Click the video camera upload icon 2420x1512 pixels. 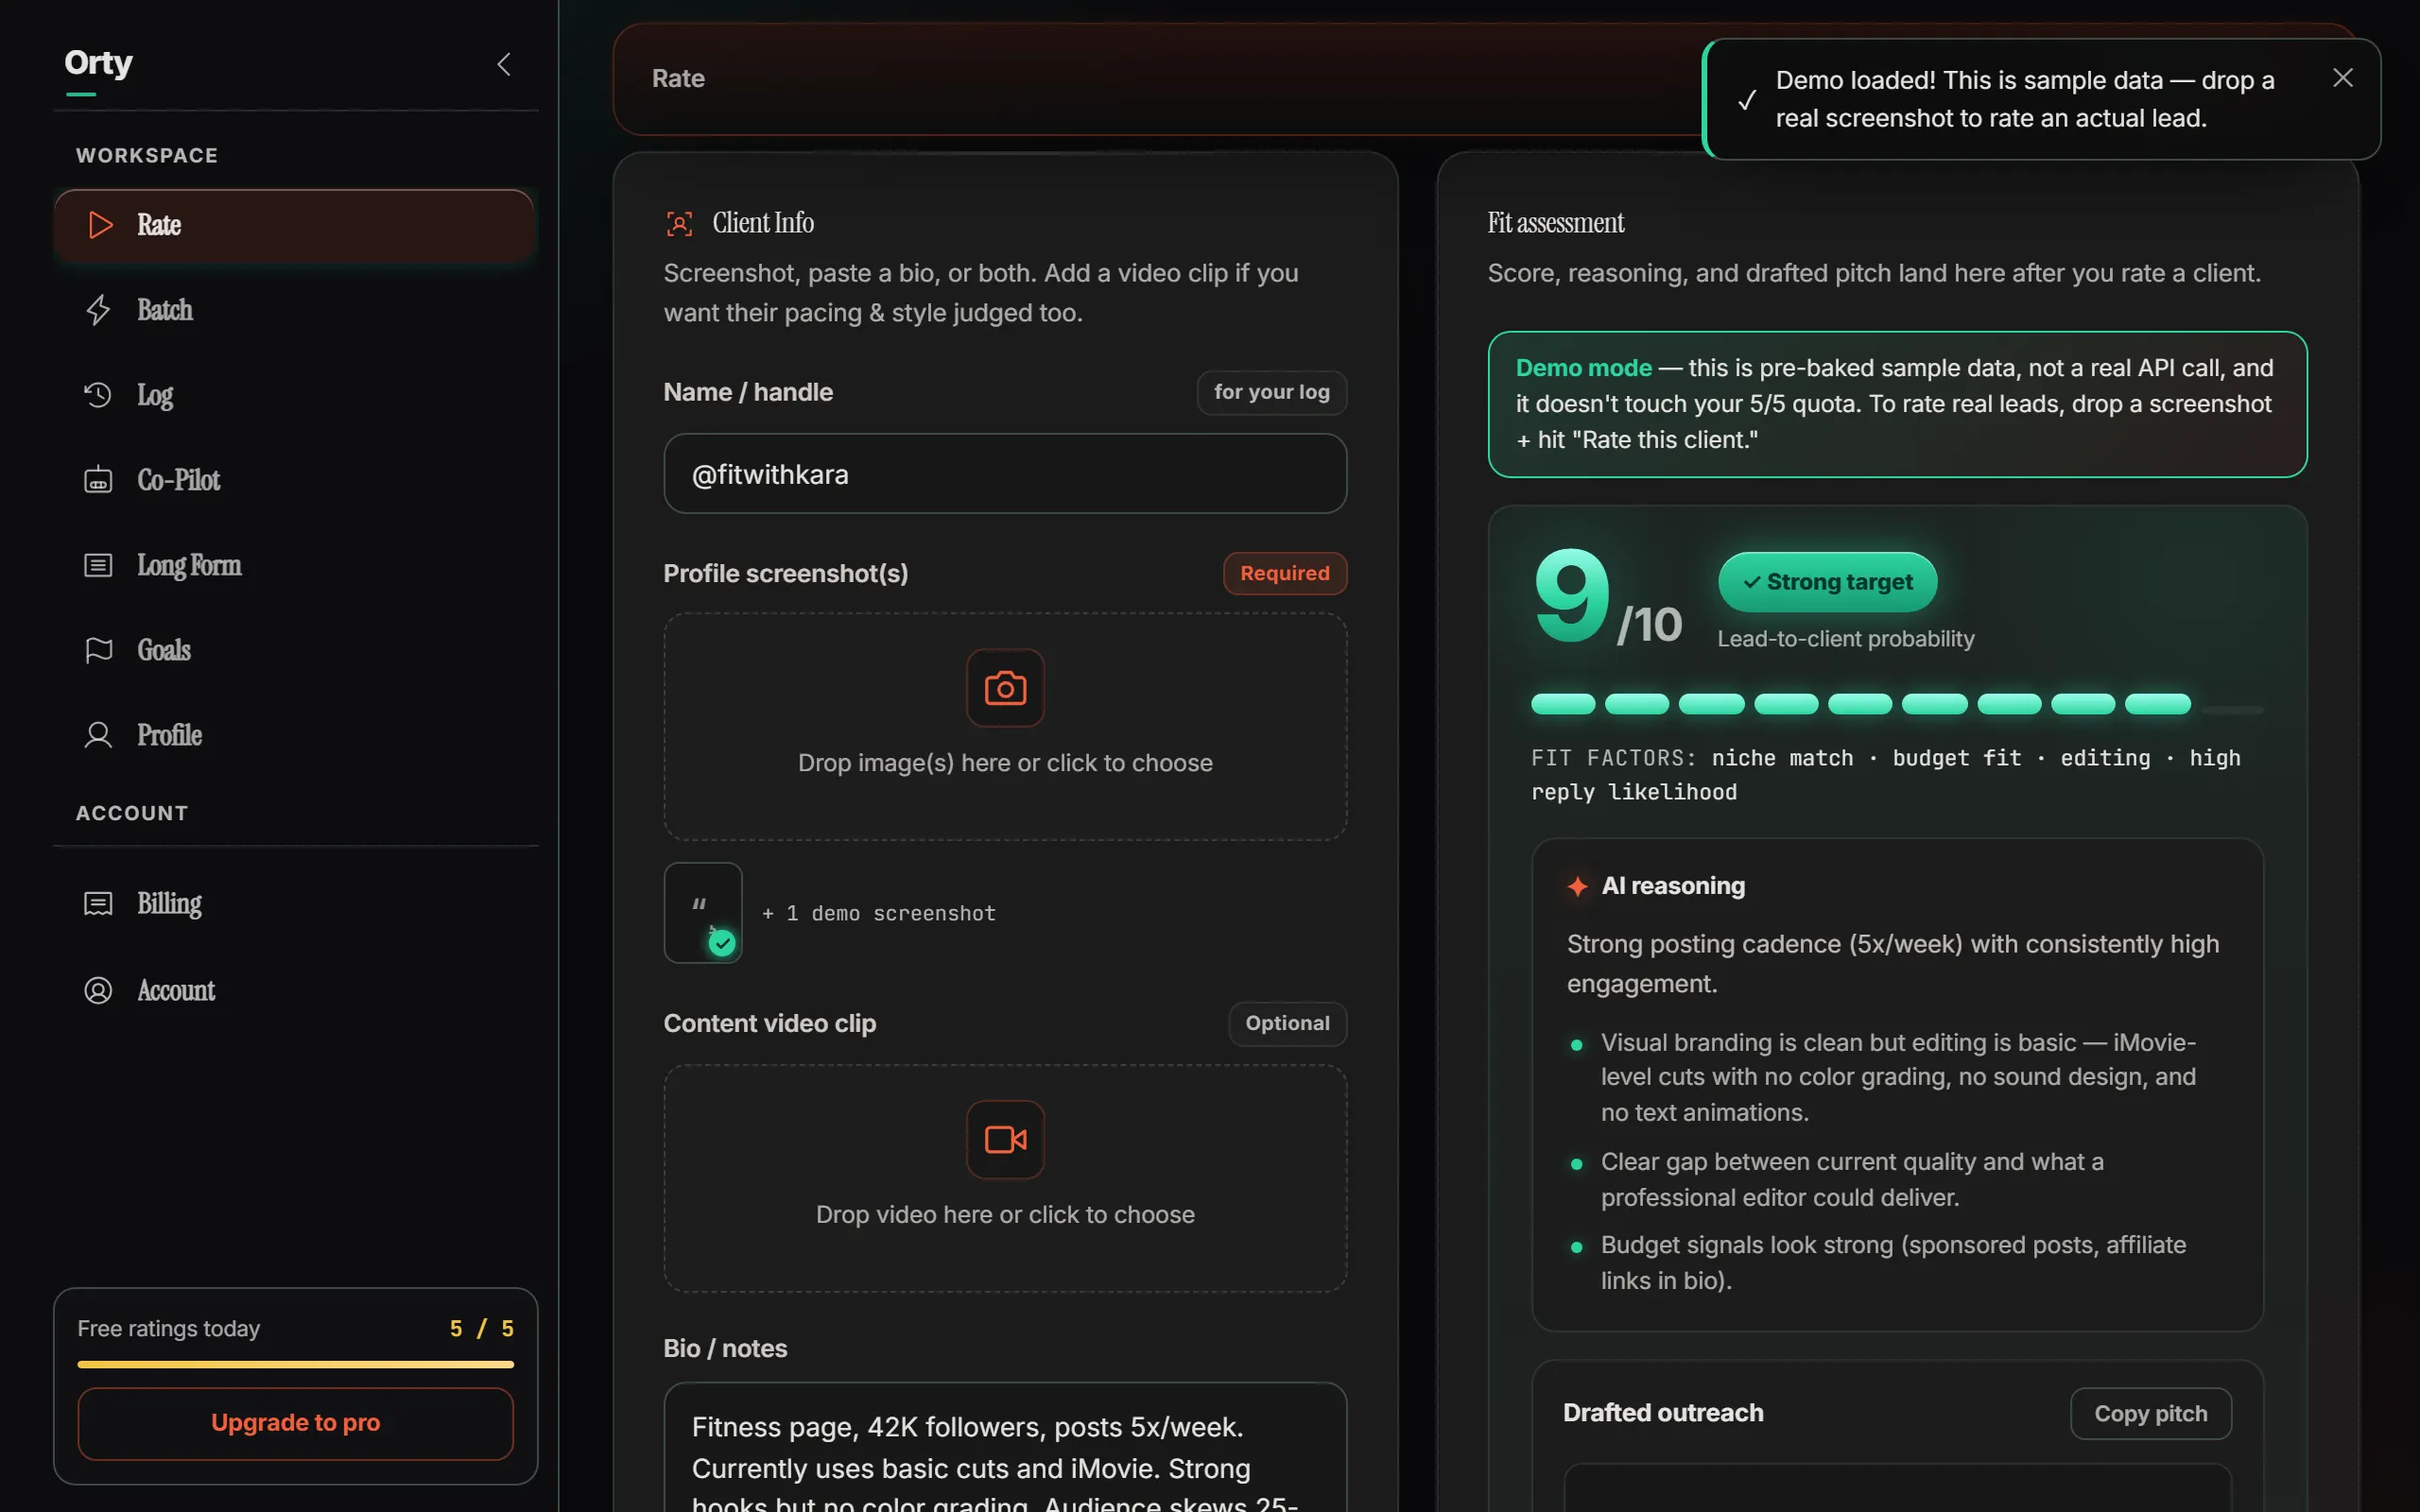tap(1005, 1140)
